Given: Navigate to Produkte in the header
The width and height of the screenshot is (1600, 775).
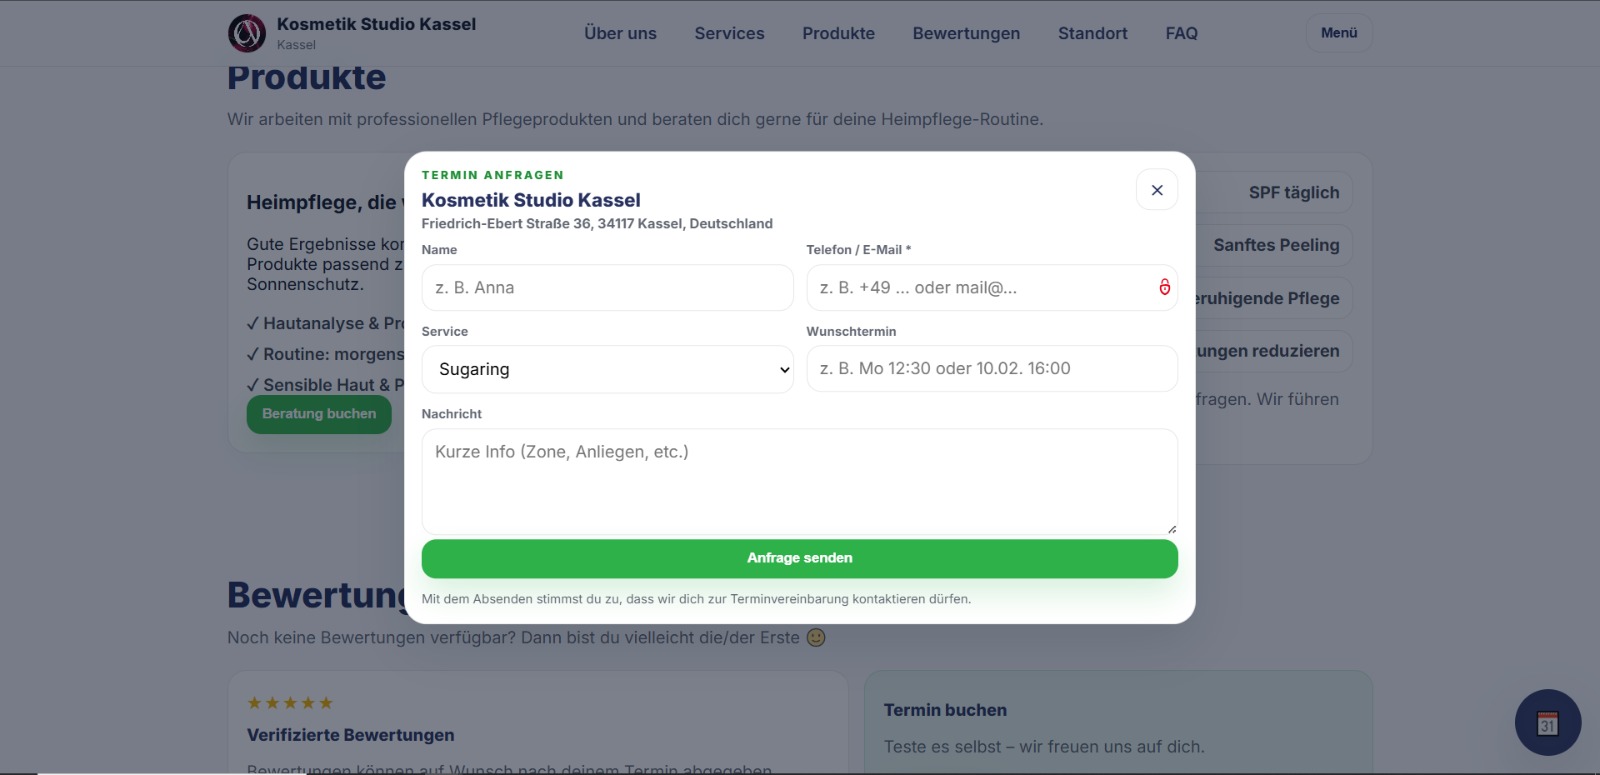Looking at the screenshot, I should tap(838, 33).
